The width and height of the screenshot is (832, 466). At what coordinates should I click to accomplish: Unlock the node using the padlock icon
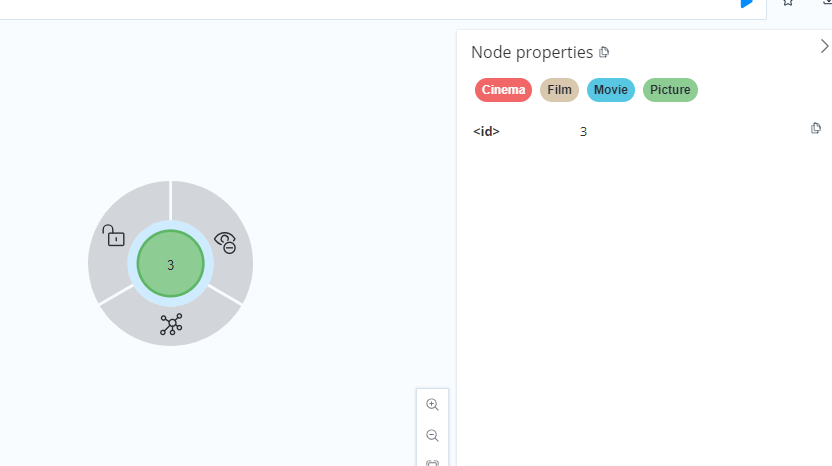click(113, 236)
